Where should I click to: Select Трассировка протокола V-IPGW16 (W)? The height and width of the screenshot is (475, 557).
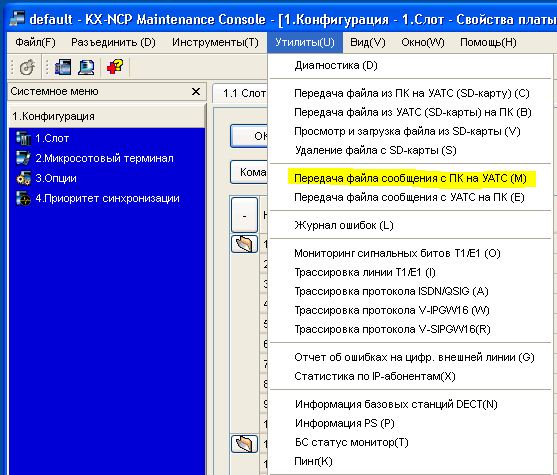pyautogui.click(x=410, y=310)
